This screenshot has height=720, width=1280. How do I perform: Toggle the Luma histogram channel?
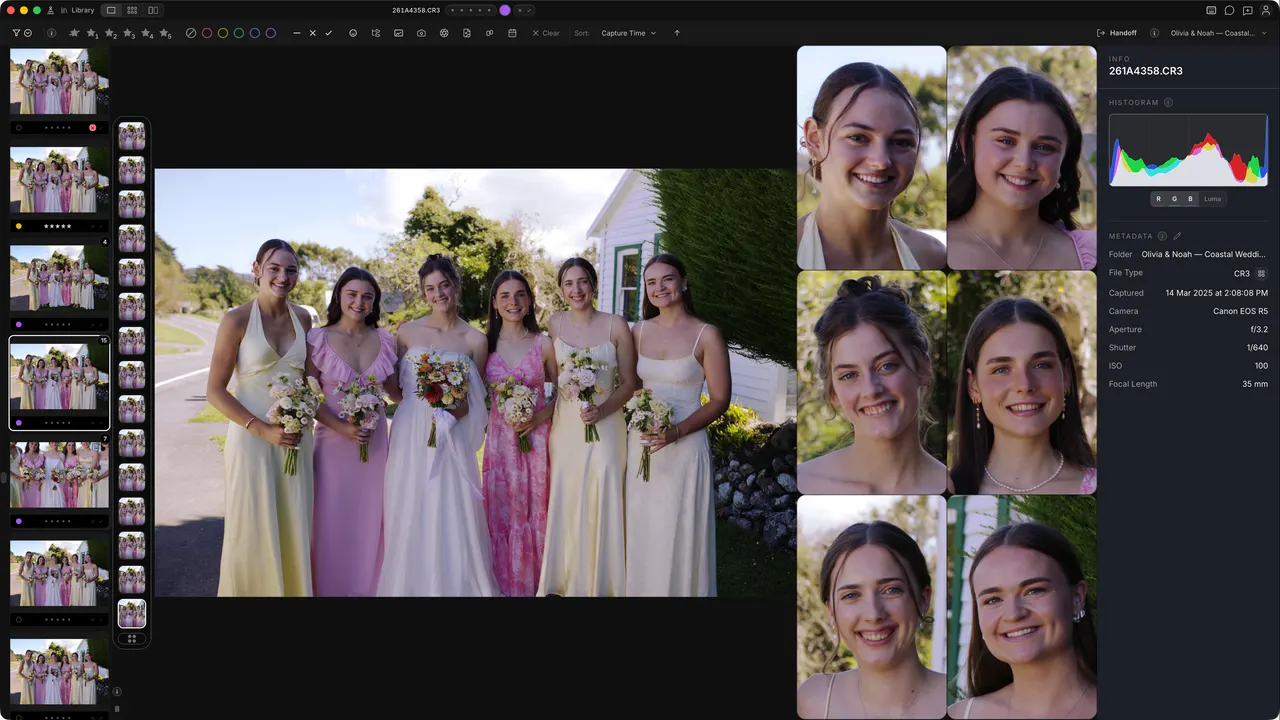point(1212,199)
